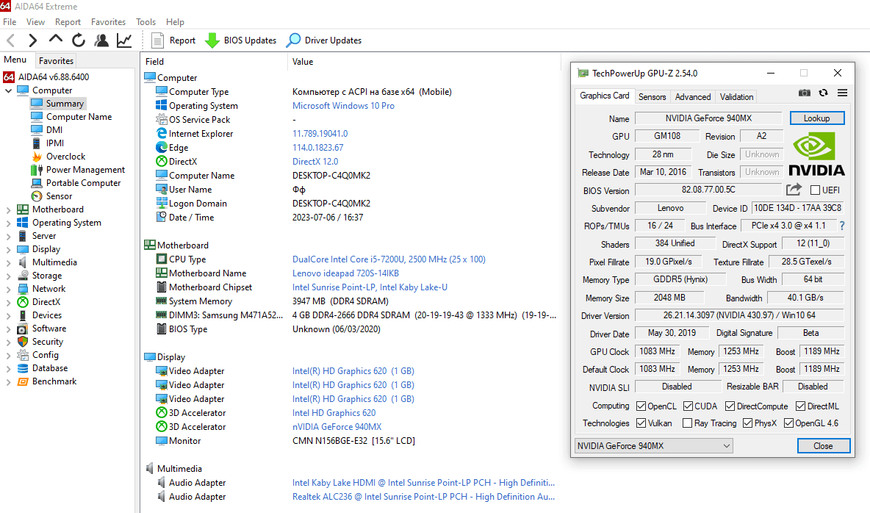Expand the Motherboard tree node
870x513 pixels.
coord(8,210)
